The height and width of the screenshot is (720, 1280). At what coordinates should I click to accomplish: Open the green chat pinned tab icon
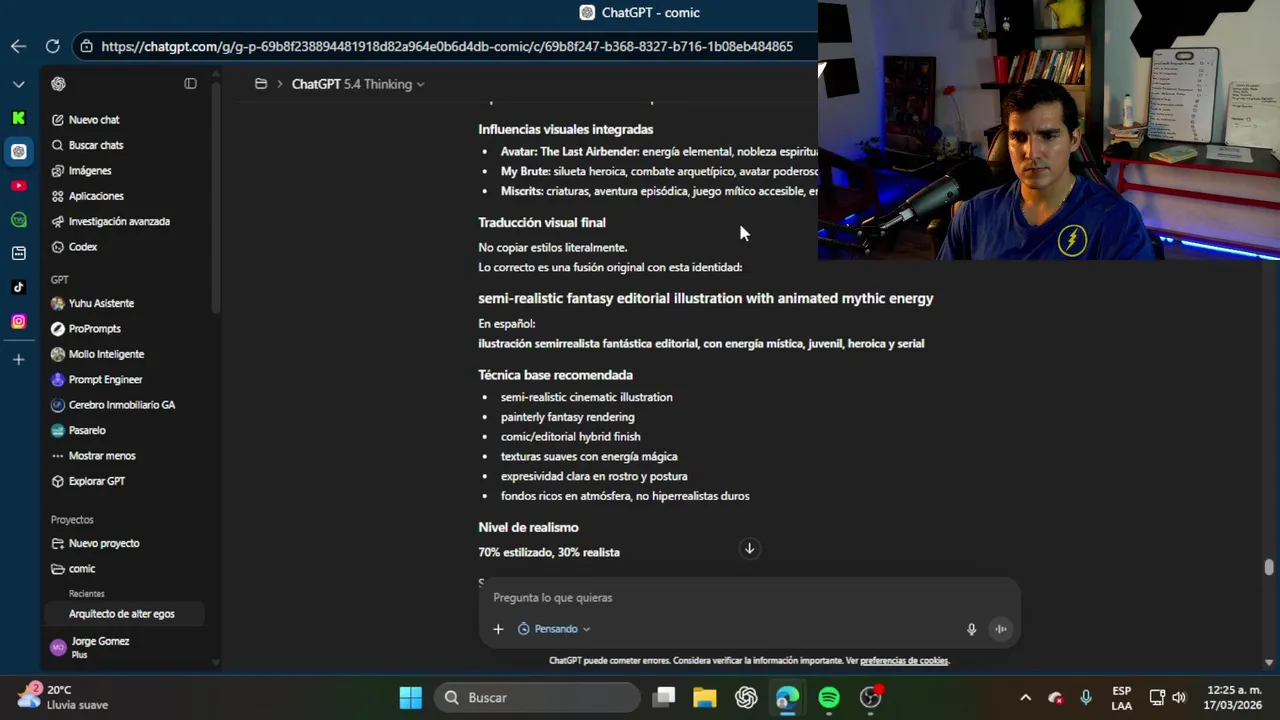(x=18, y=219)
